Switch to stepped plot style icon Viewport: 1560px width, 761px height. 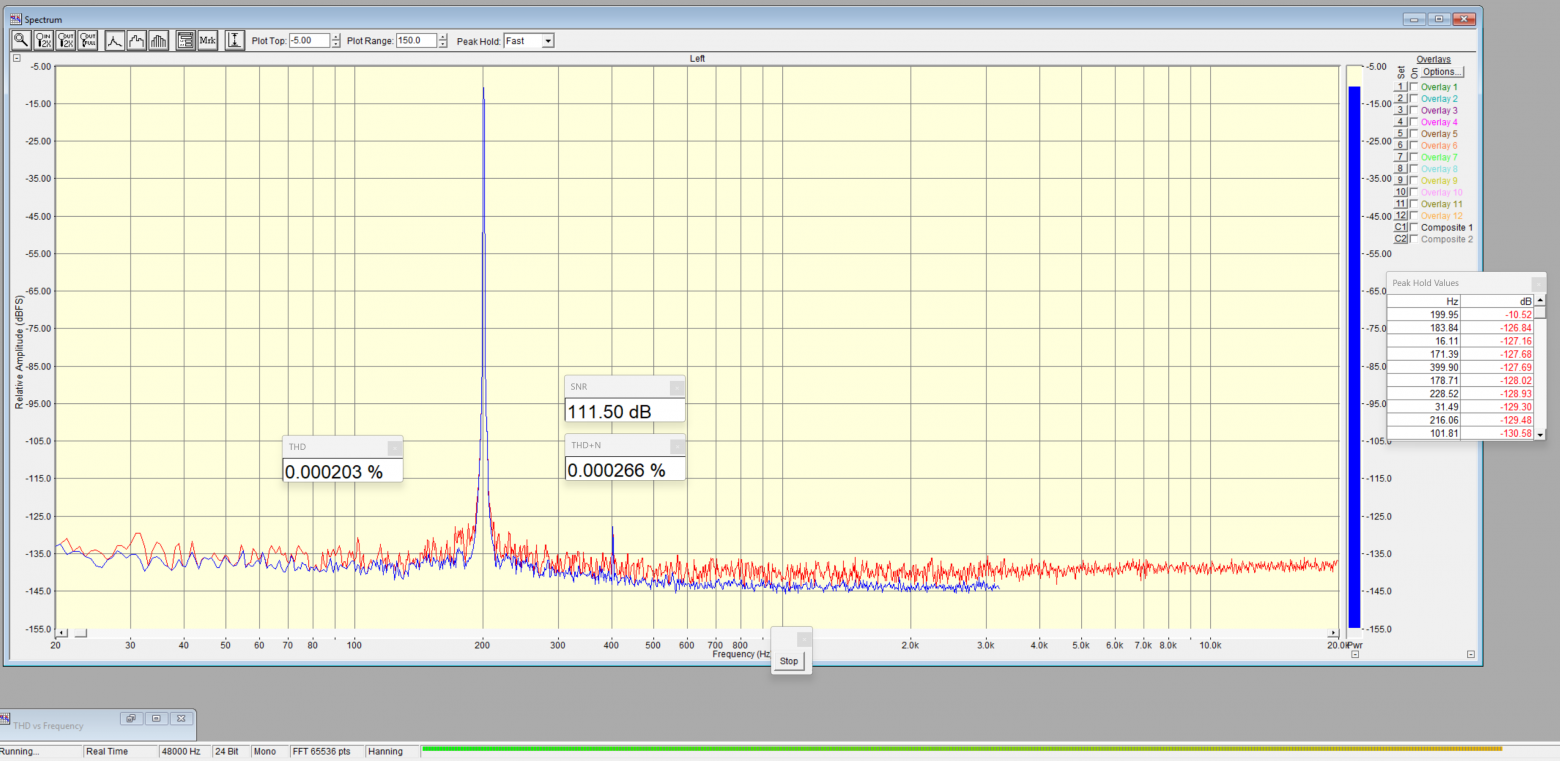pyautogui.click(x=136, y=40)
